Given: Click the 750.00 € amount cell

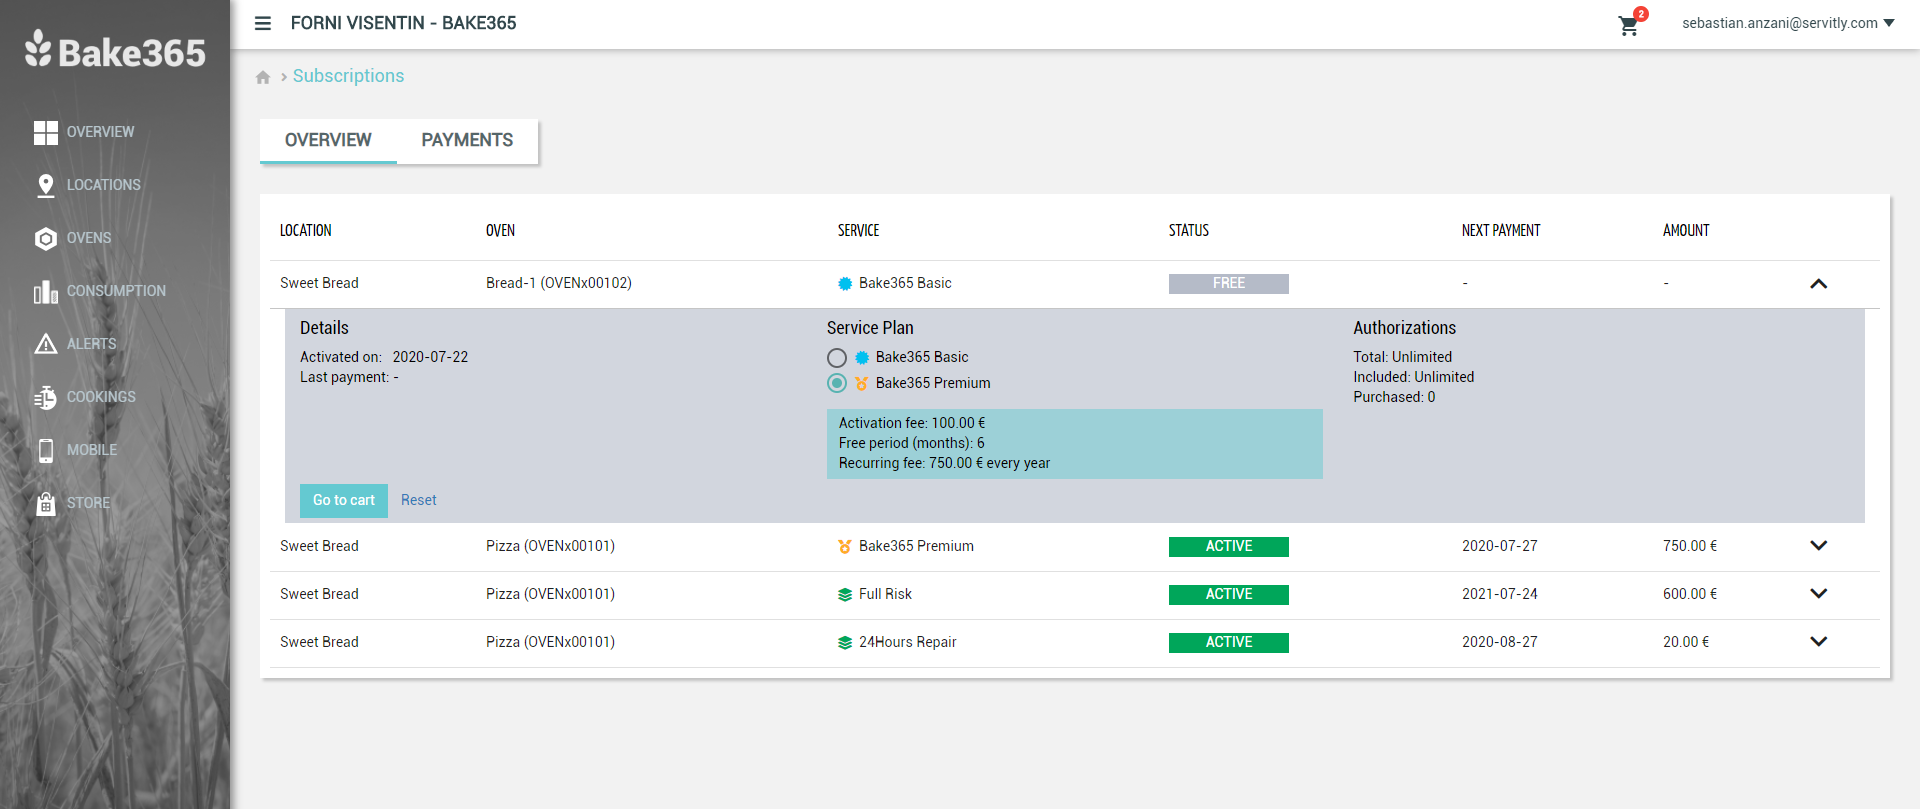Looking at the screenshot, I should coord(1690,546).
